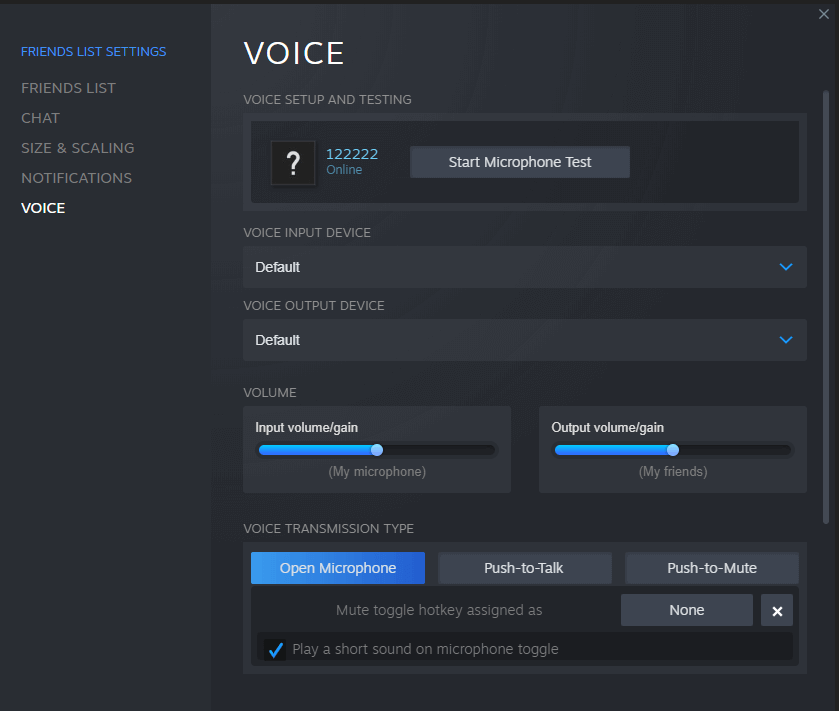Open the Voice Input Device dropdown
Image resolution: width=839 pixels, height=711 pixels.
click(525, 267)
